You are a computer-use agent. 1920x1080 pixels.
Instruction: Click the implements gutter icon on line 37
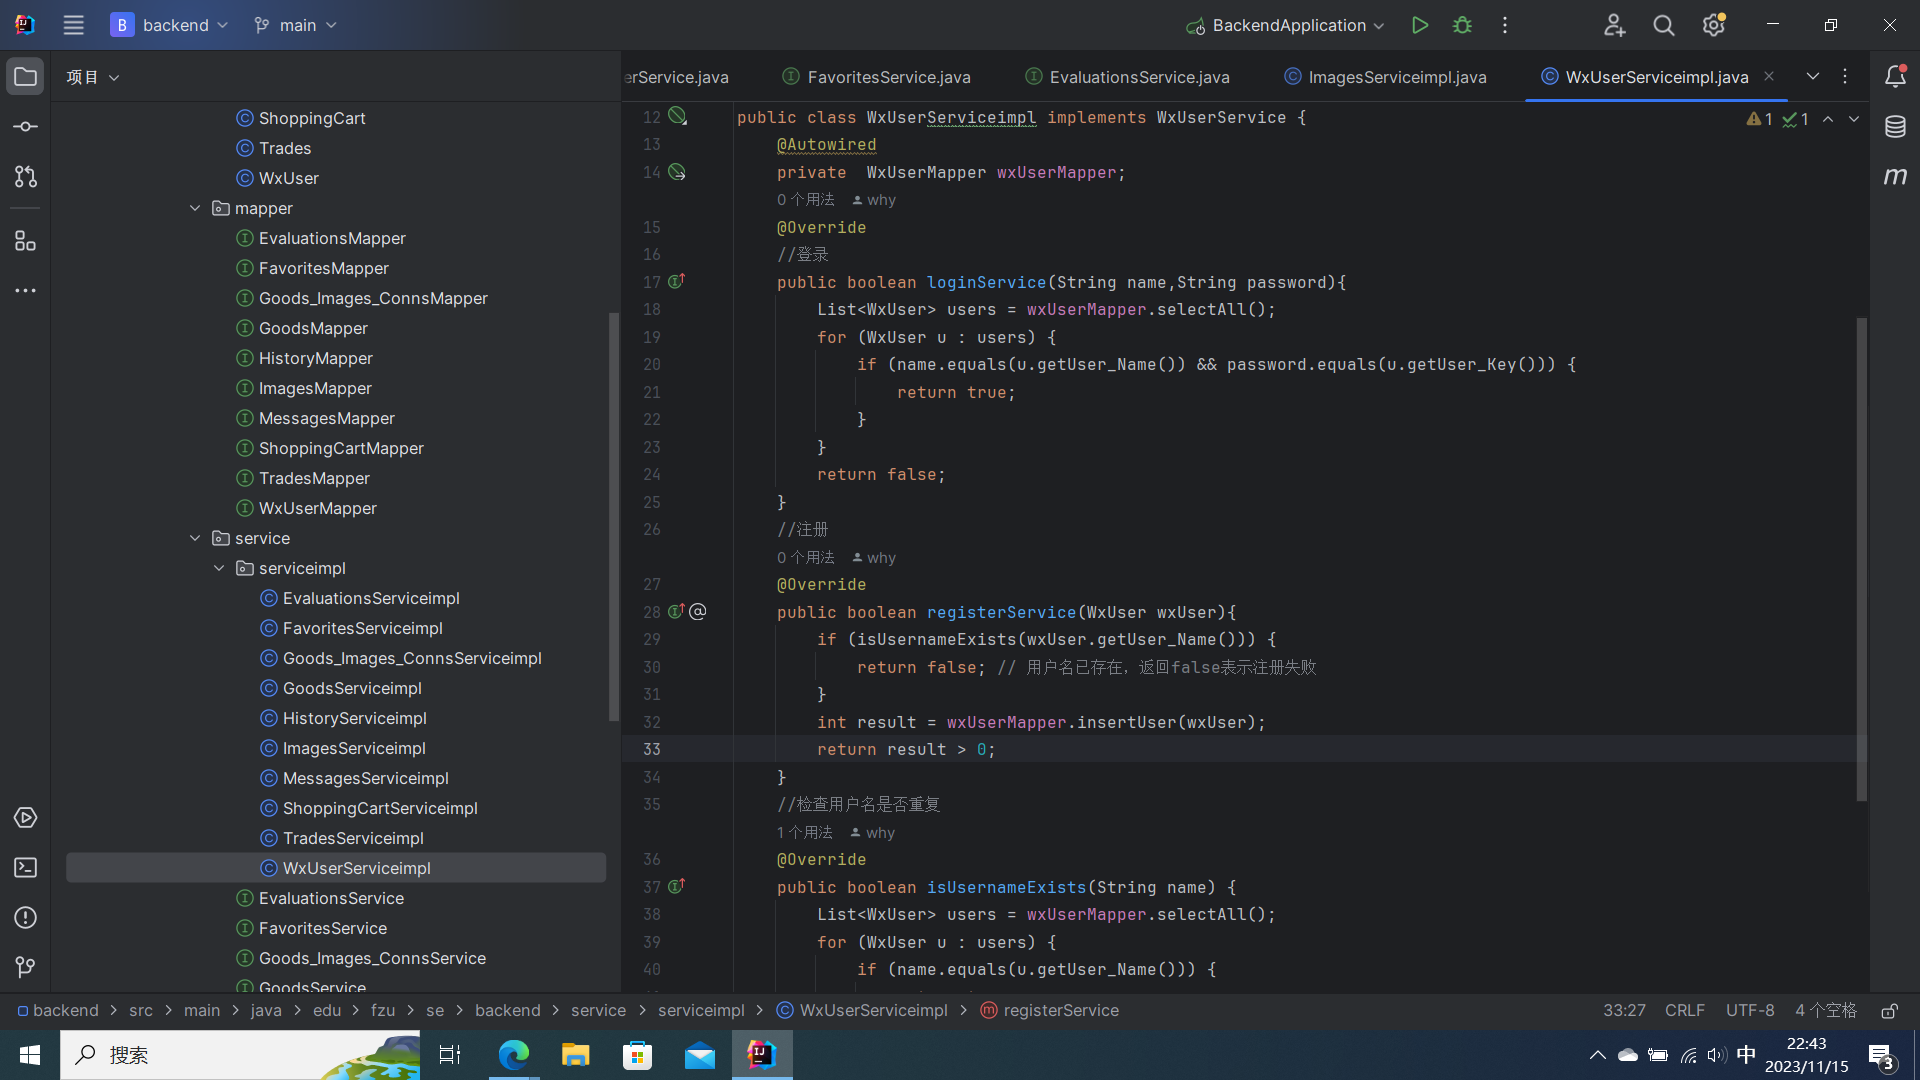pyautogui.click(x=677, y=887)
